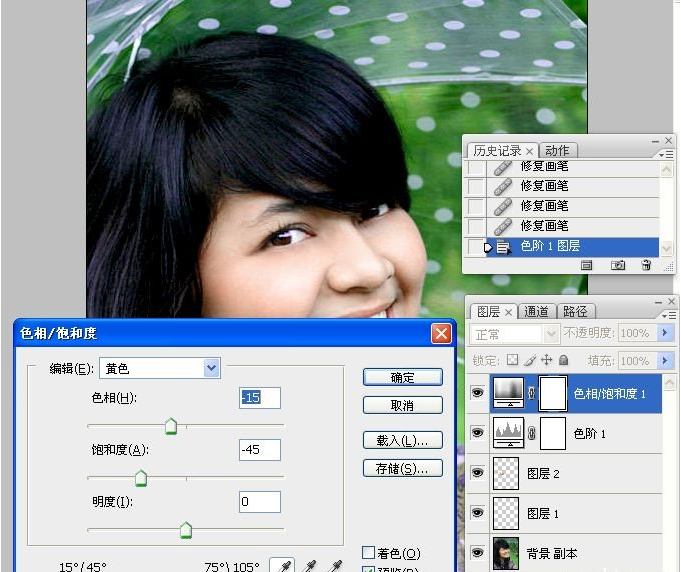681x572 pixels.
Task: Select the add-to-sample eyedropper
Action: click(310, 565)
